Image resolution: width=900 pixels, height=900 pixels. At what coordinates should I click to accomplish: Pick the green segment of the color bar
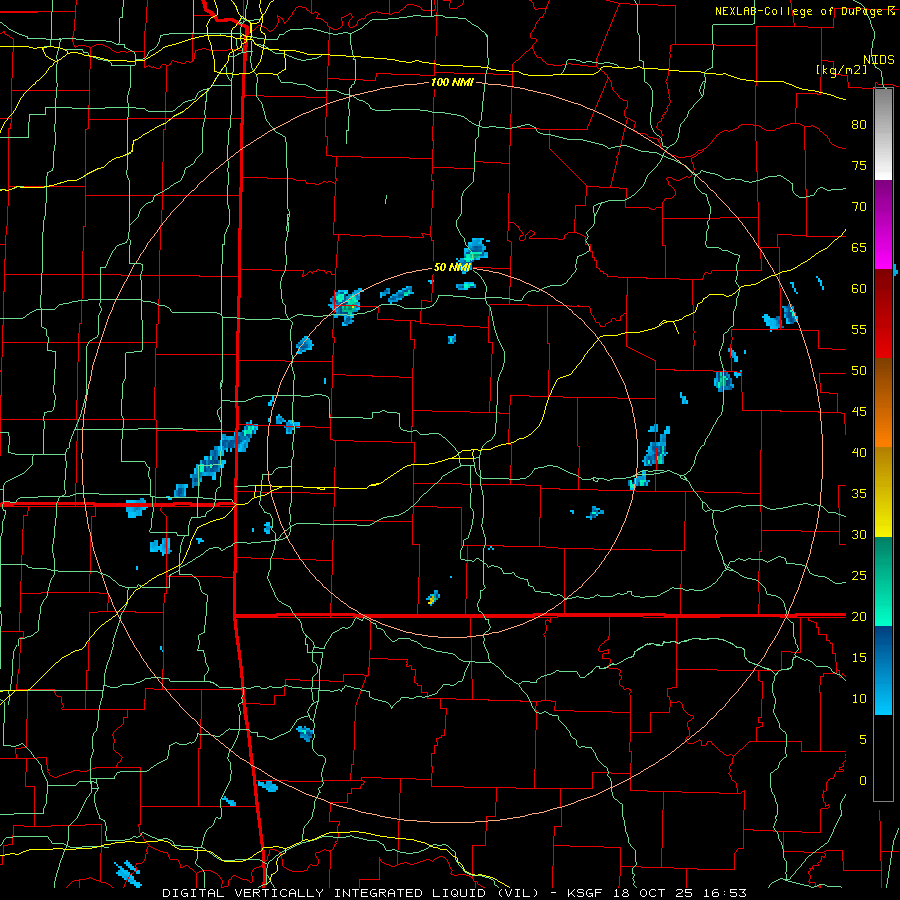point(883,581)
